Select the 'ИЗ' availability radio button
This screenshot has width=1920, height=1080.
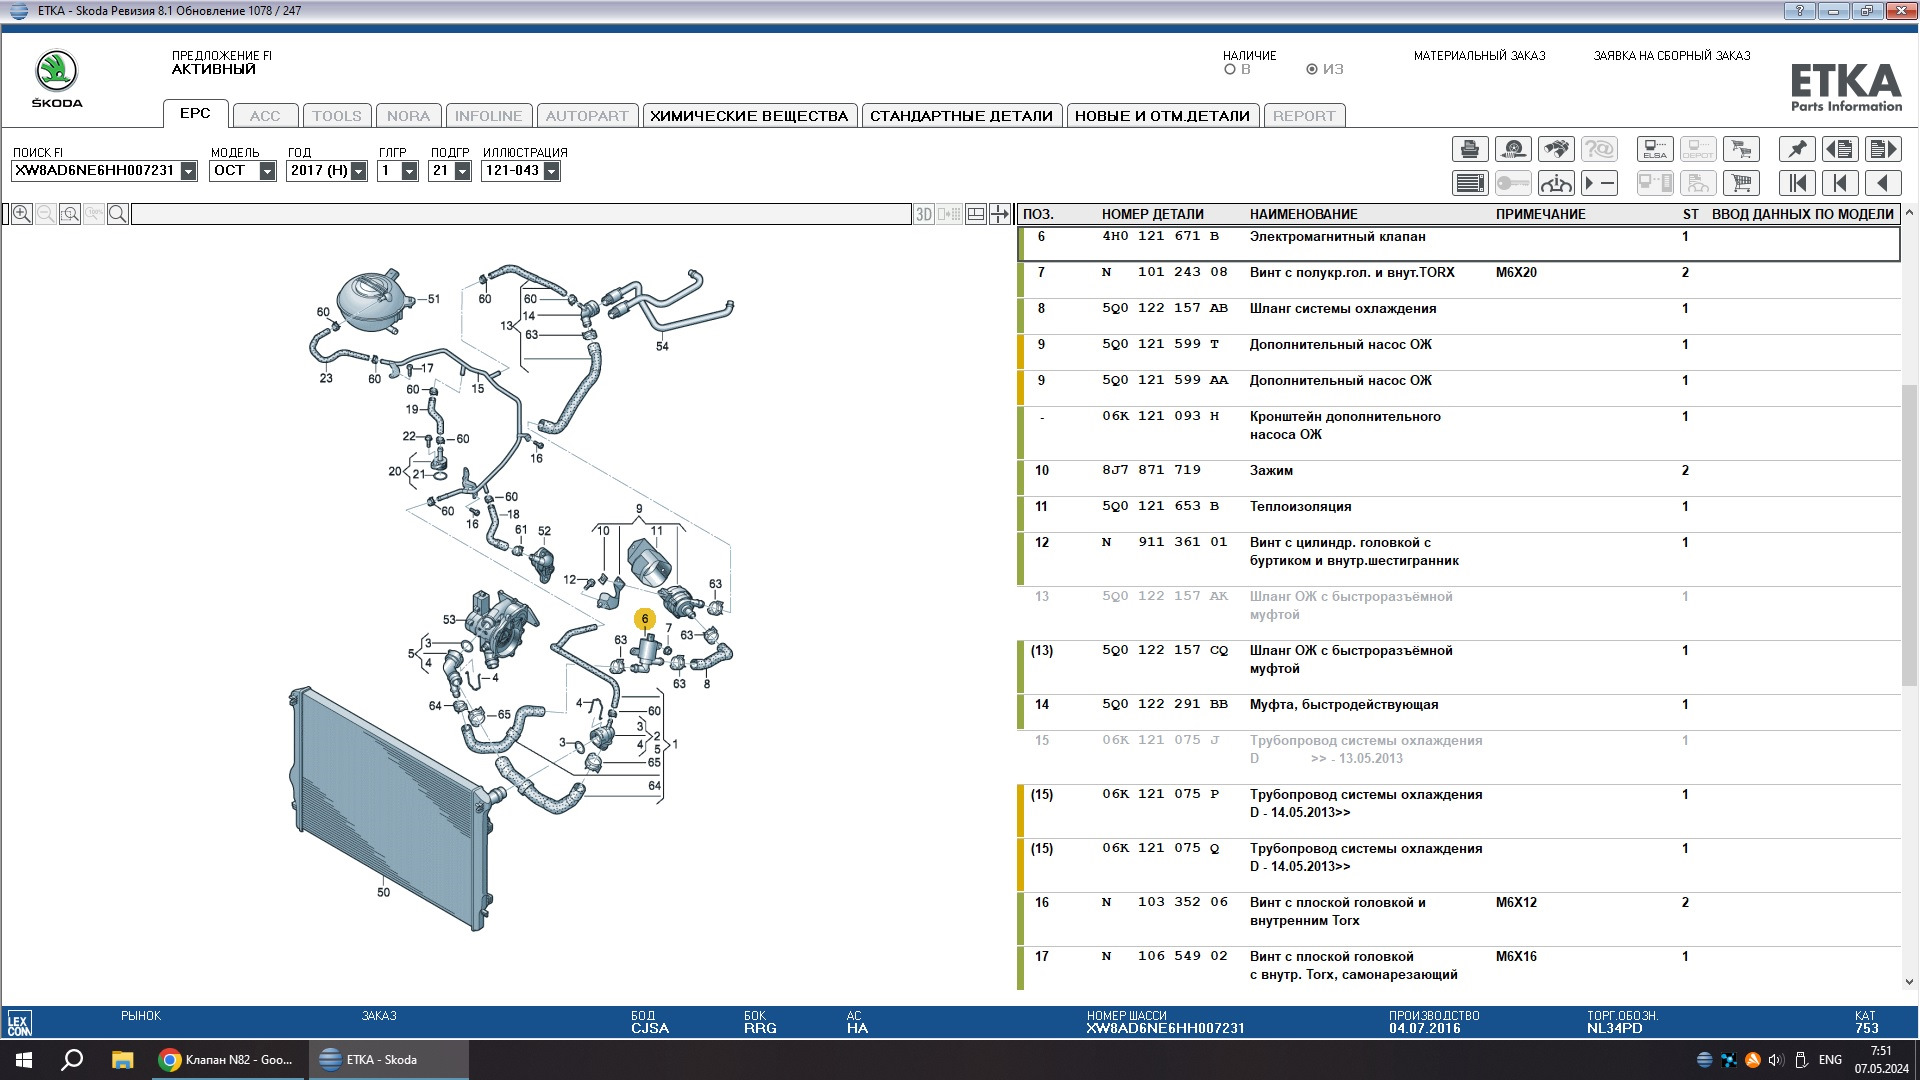tap(1312, 70)
